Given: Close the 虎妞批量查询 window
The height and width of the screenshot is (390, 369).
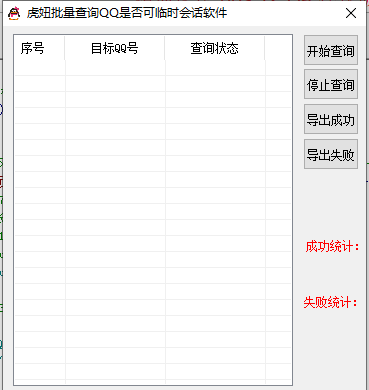Looking at the screenshot, I should tap(351, 13).
